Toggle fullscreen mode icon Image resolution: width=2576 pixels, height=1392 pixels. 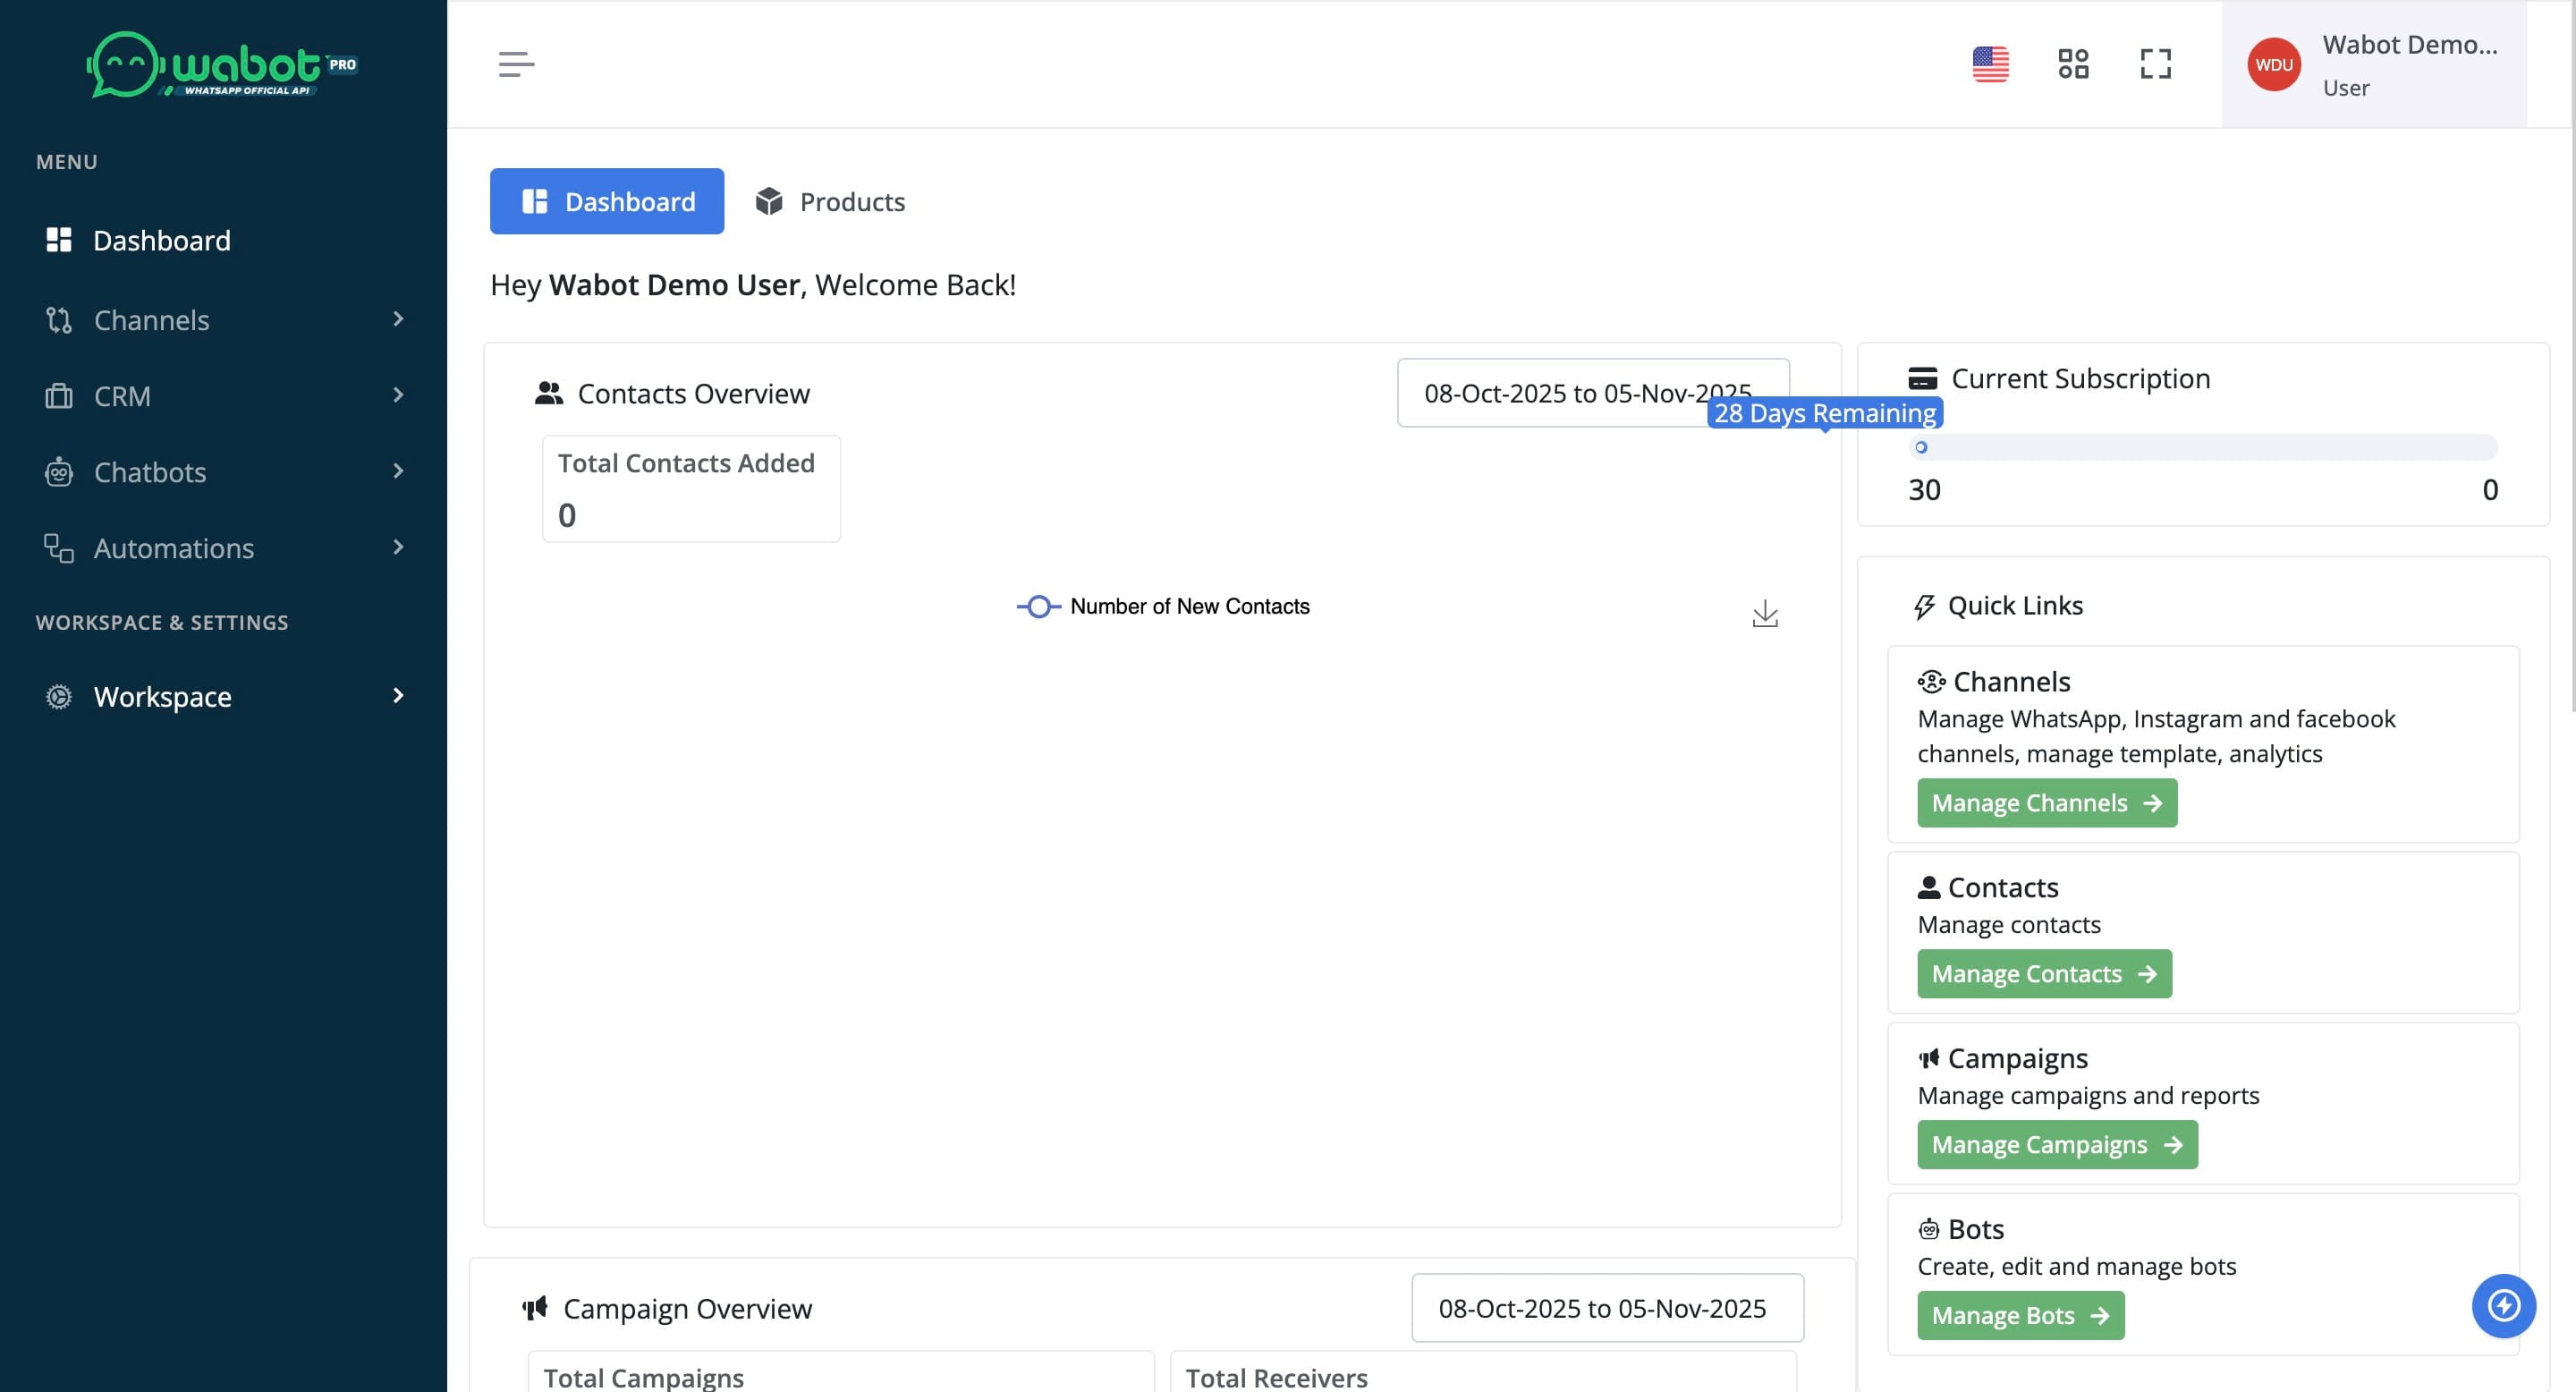click(2155, 64)
